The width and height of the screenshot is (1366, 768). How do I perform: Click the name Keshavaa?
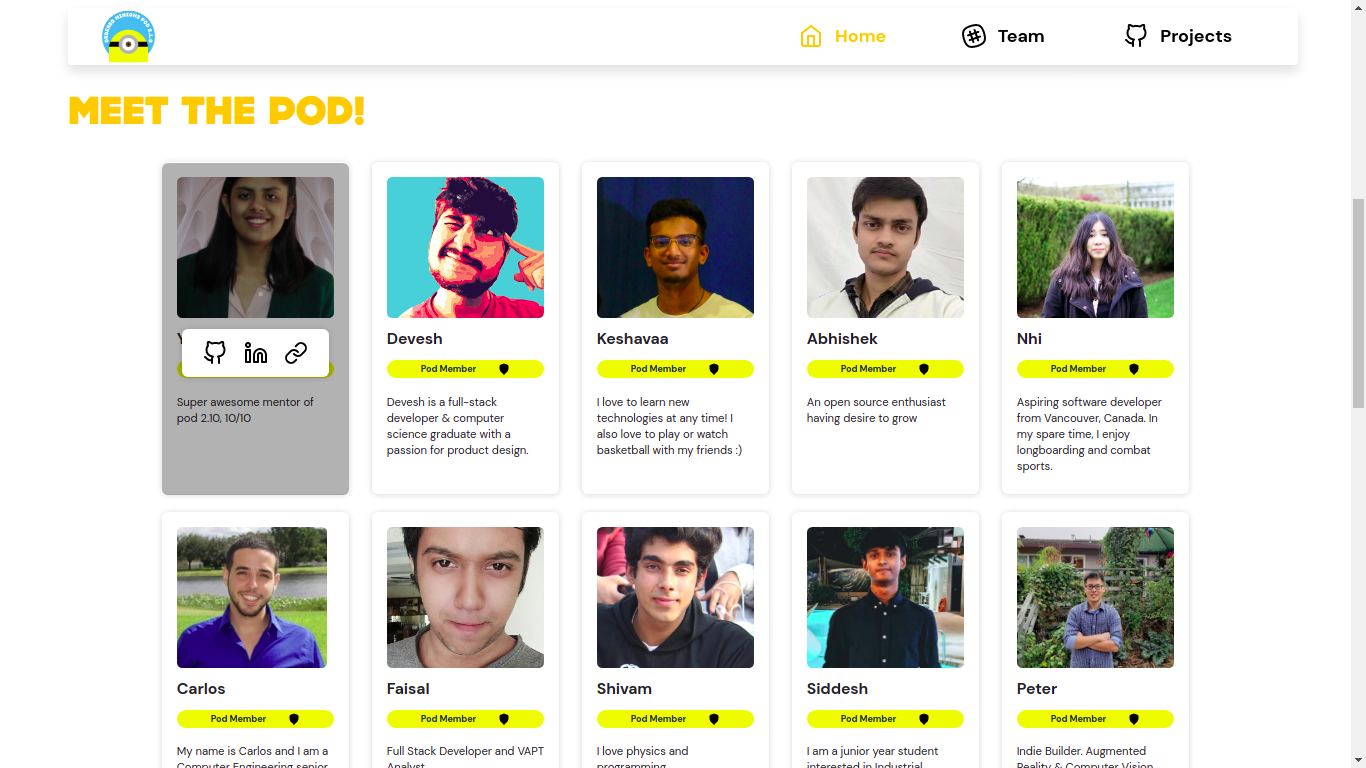point(633,339)
